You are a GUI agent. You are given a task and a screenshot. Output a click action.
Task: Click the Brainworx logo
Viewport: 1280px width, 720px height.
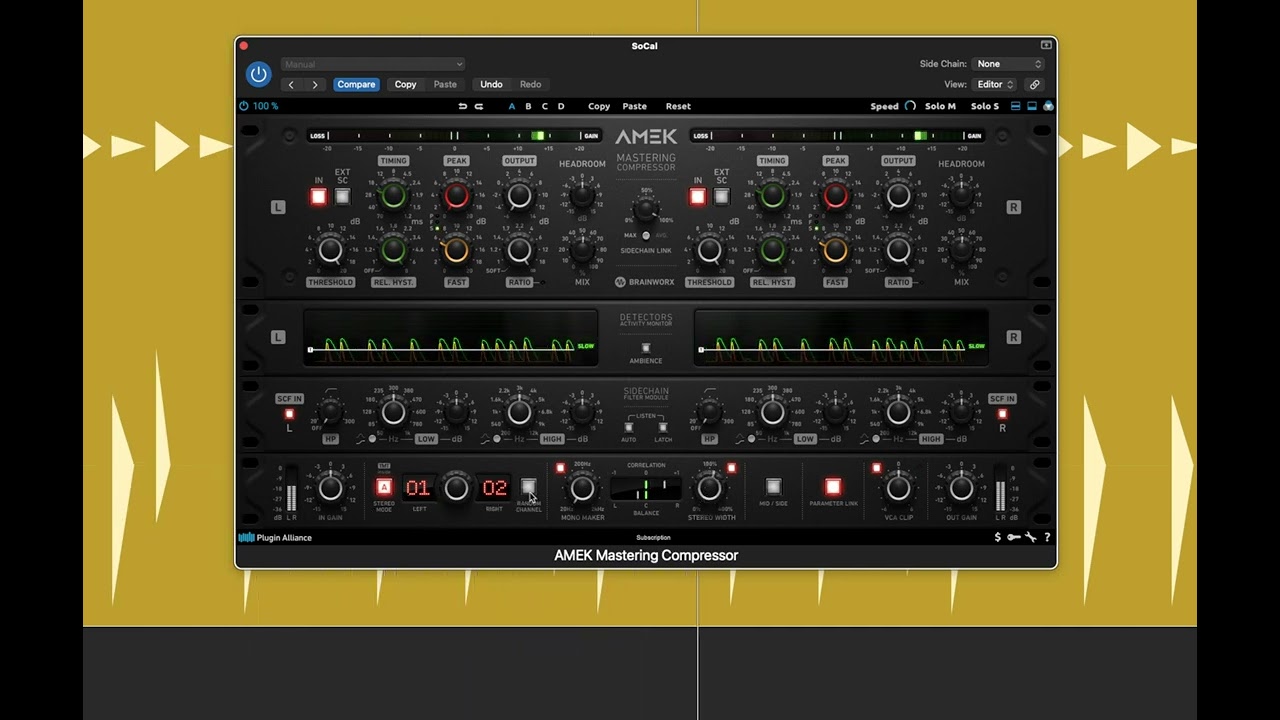645,282
